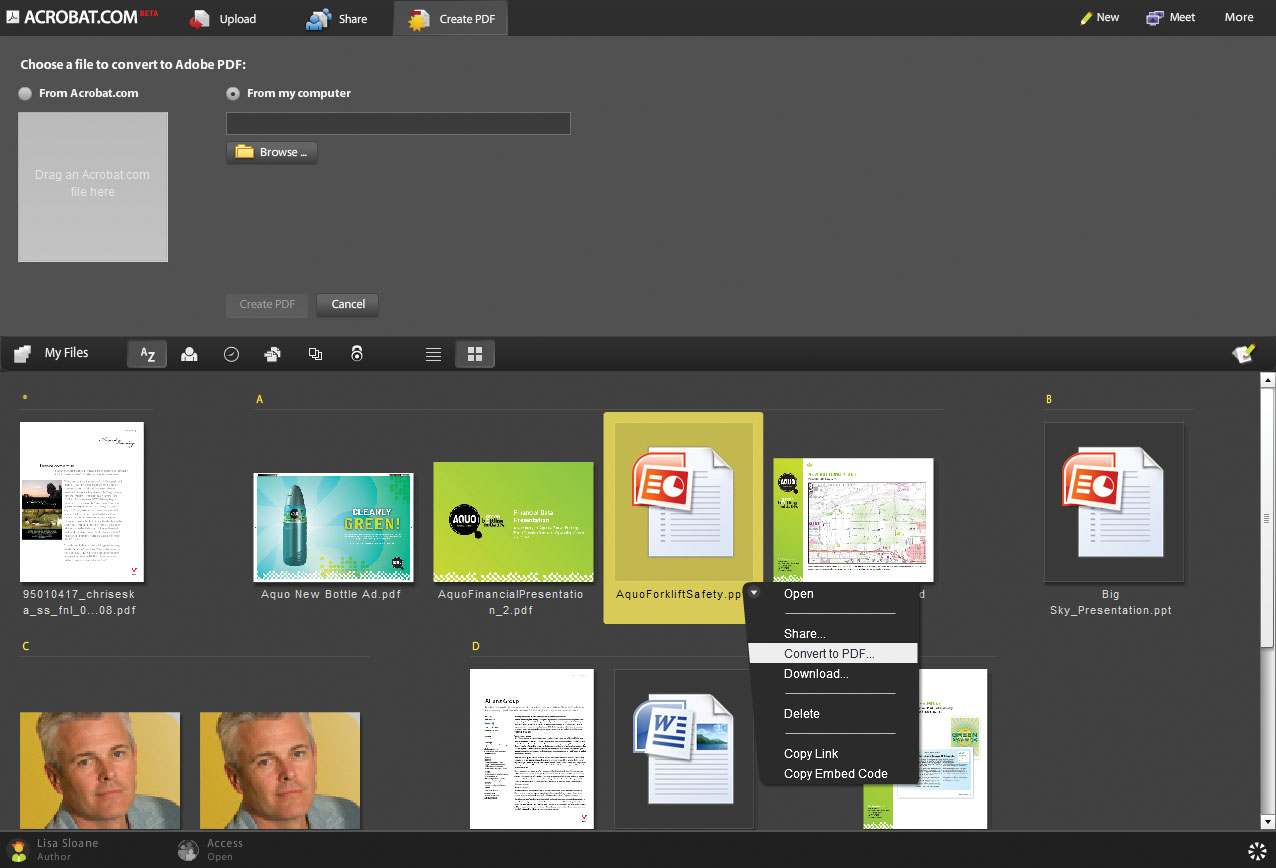
Task: Choose Share... from context menu
Action: [805, 634]
